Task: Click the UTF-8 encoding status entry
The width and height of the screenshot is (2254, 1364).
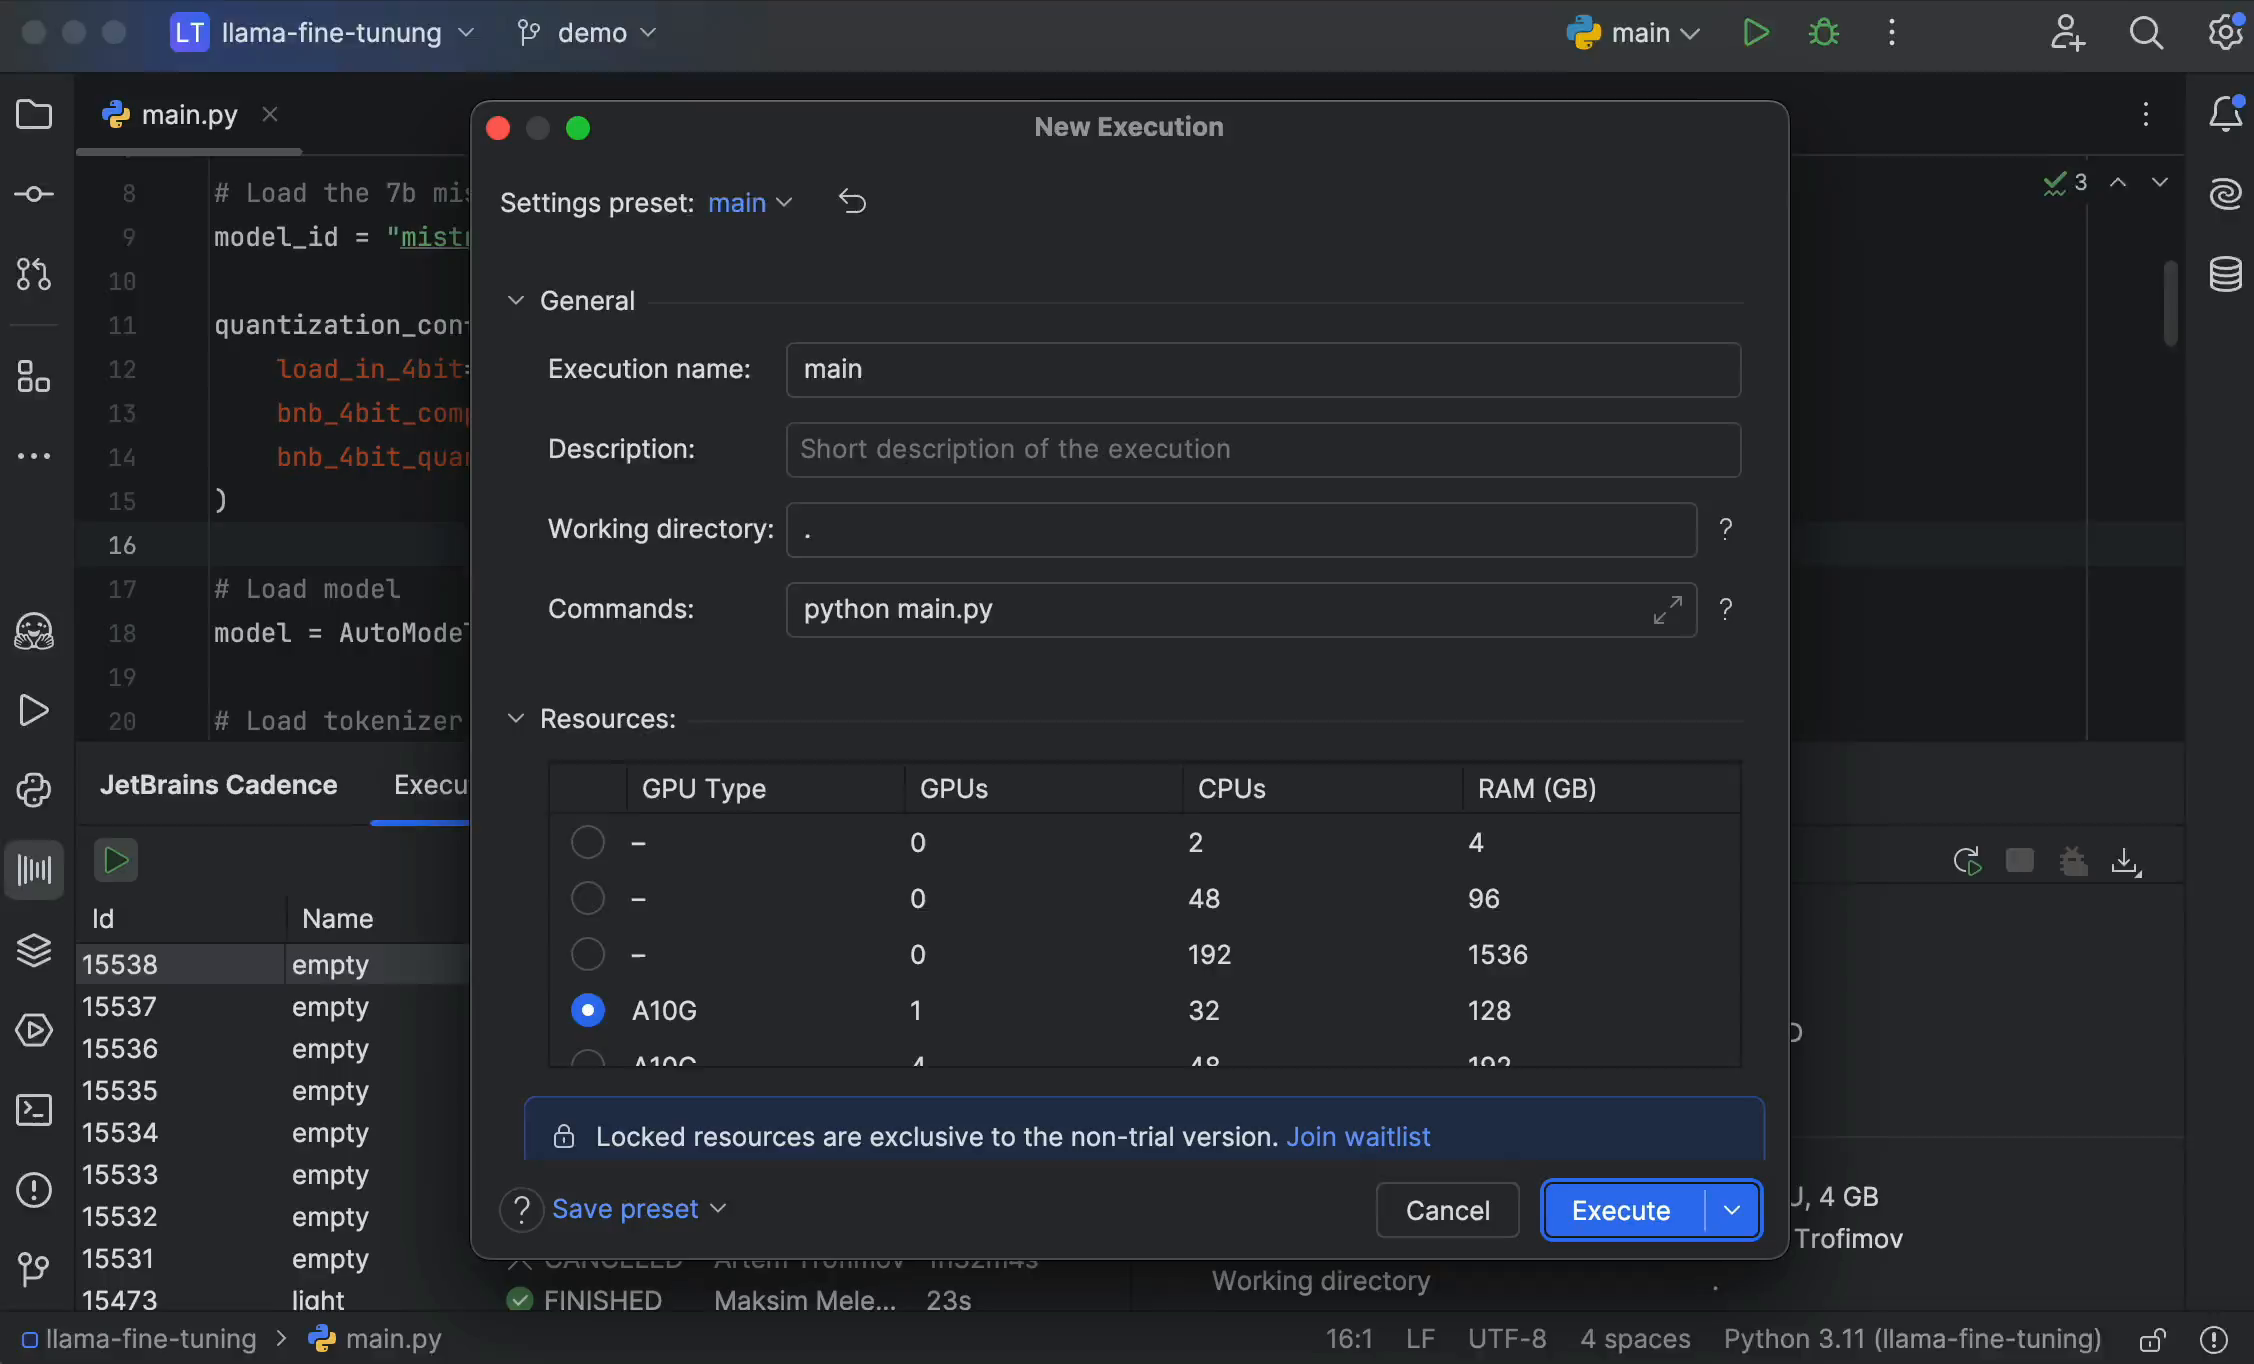Action: pyautogui.click(x=1506, y=1338)
